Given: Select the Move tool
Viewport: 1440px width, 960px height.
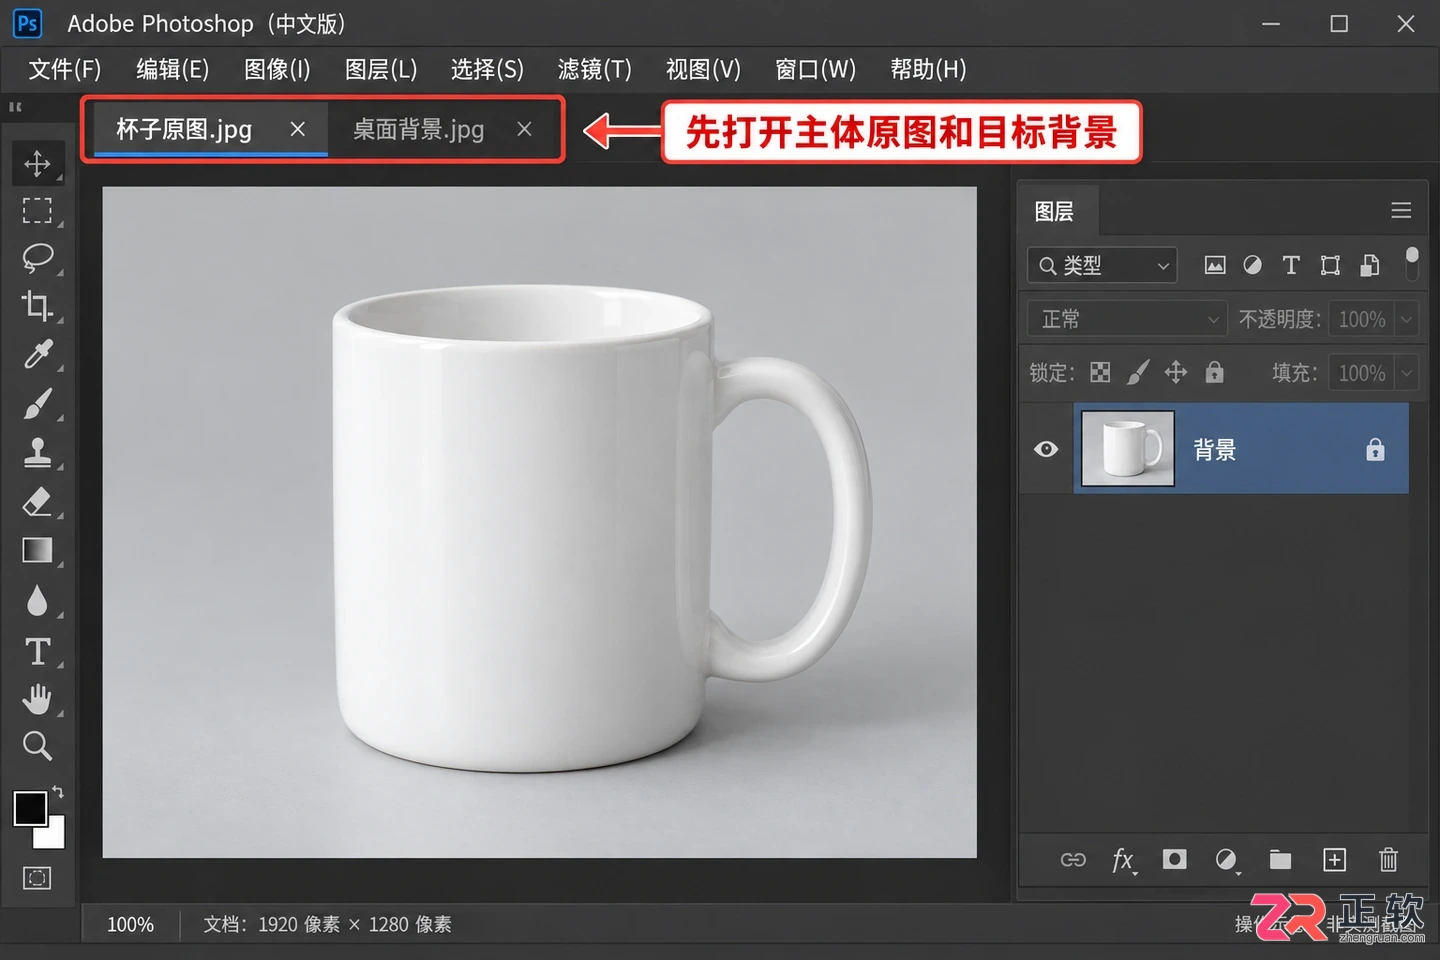Looking at the screenshot, I should click(37, 163).
